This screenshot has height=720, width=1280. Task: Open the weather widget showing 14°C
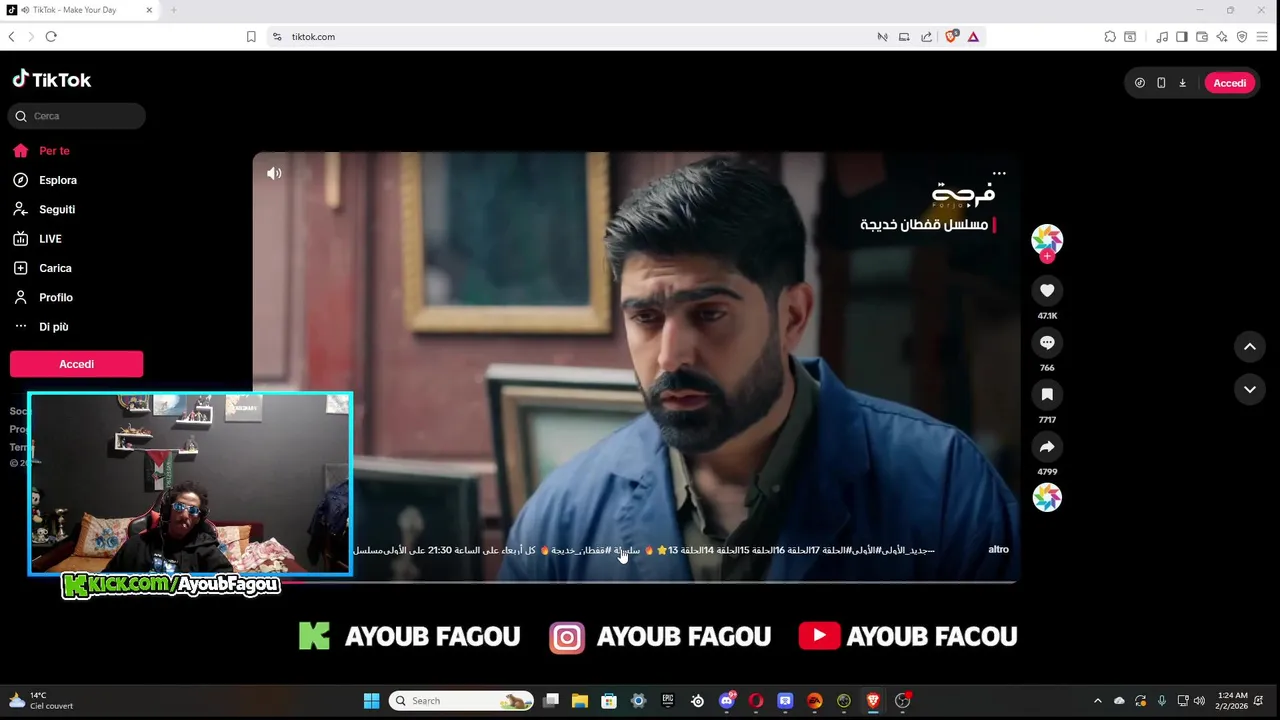[40, 700]
